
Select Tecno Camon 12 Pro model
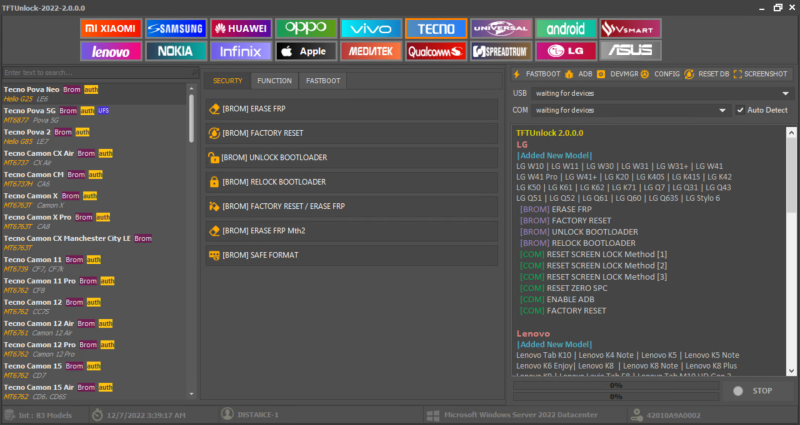tap(95, 349)
